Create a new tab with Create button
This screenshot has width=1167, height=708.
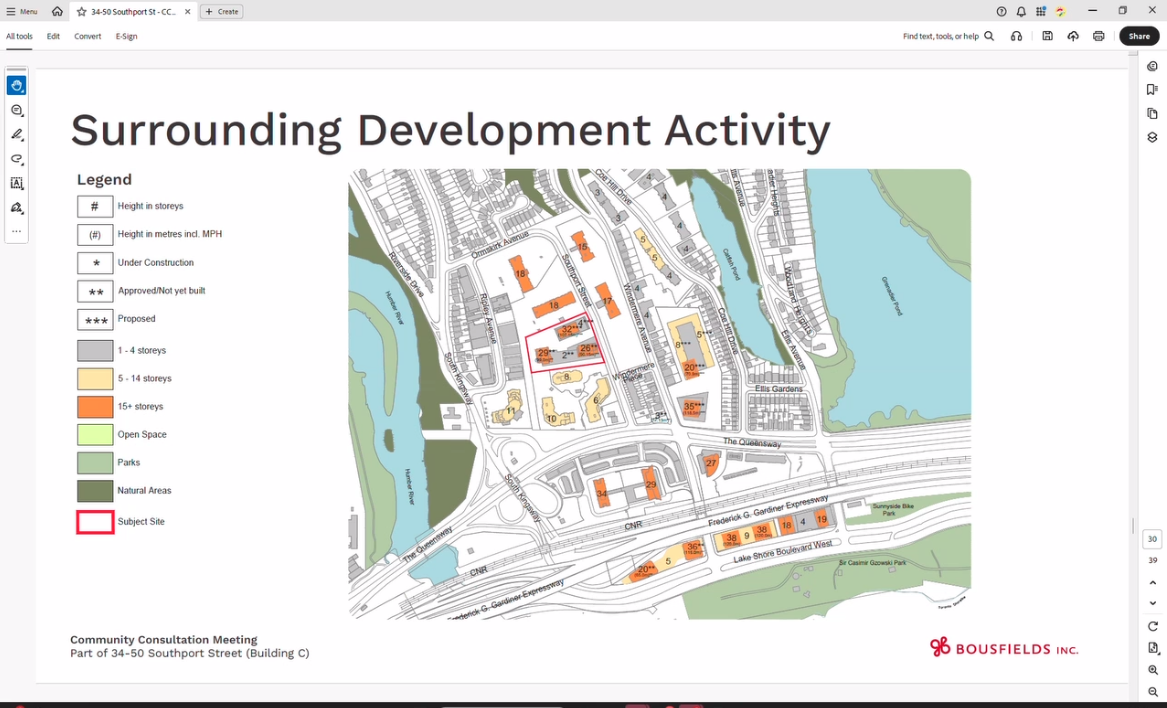pyautogui.click(x=222, y=12)
